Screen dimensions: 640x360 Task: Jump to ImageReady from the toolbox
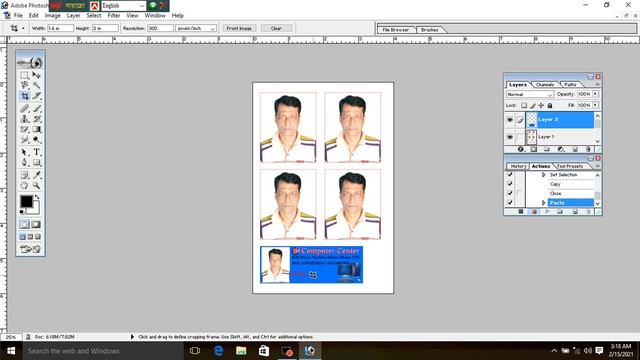click(30, 249)
